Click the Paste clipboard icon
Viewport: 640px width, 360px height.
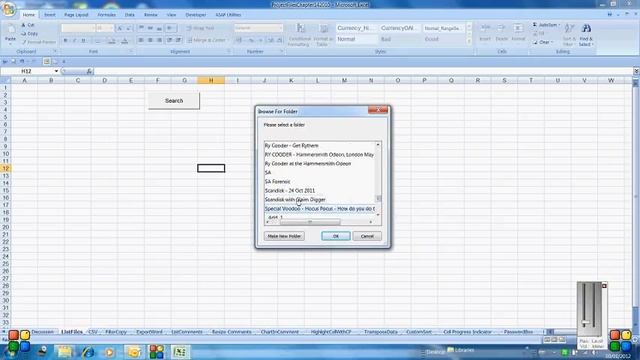tap(11, 30)
